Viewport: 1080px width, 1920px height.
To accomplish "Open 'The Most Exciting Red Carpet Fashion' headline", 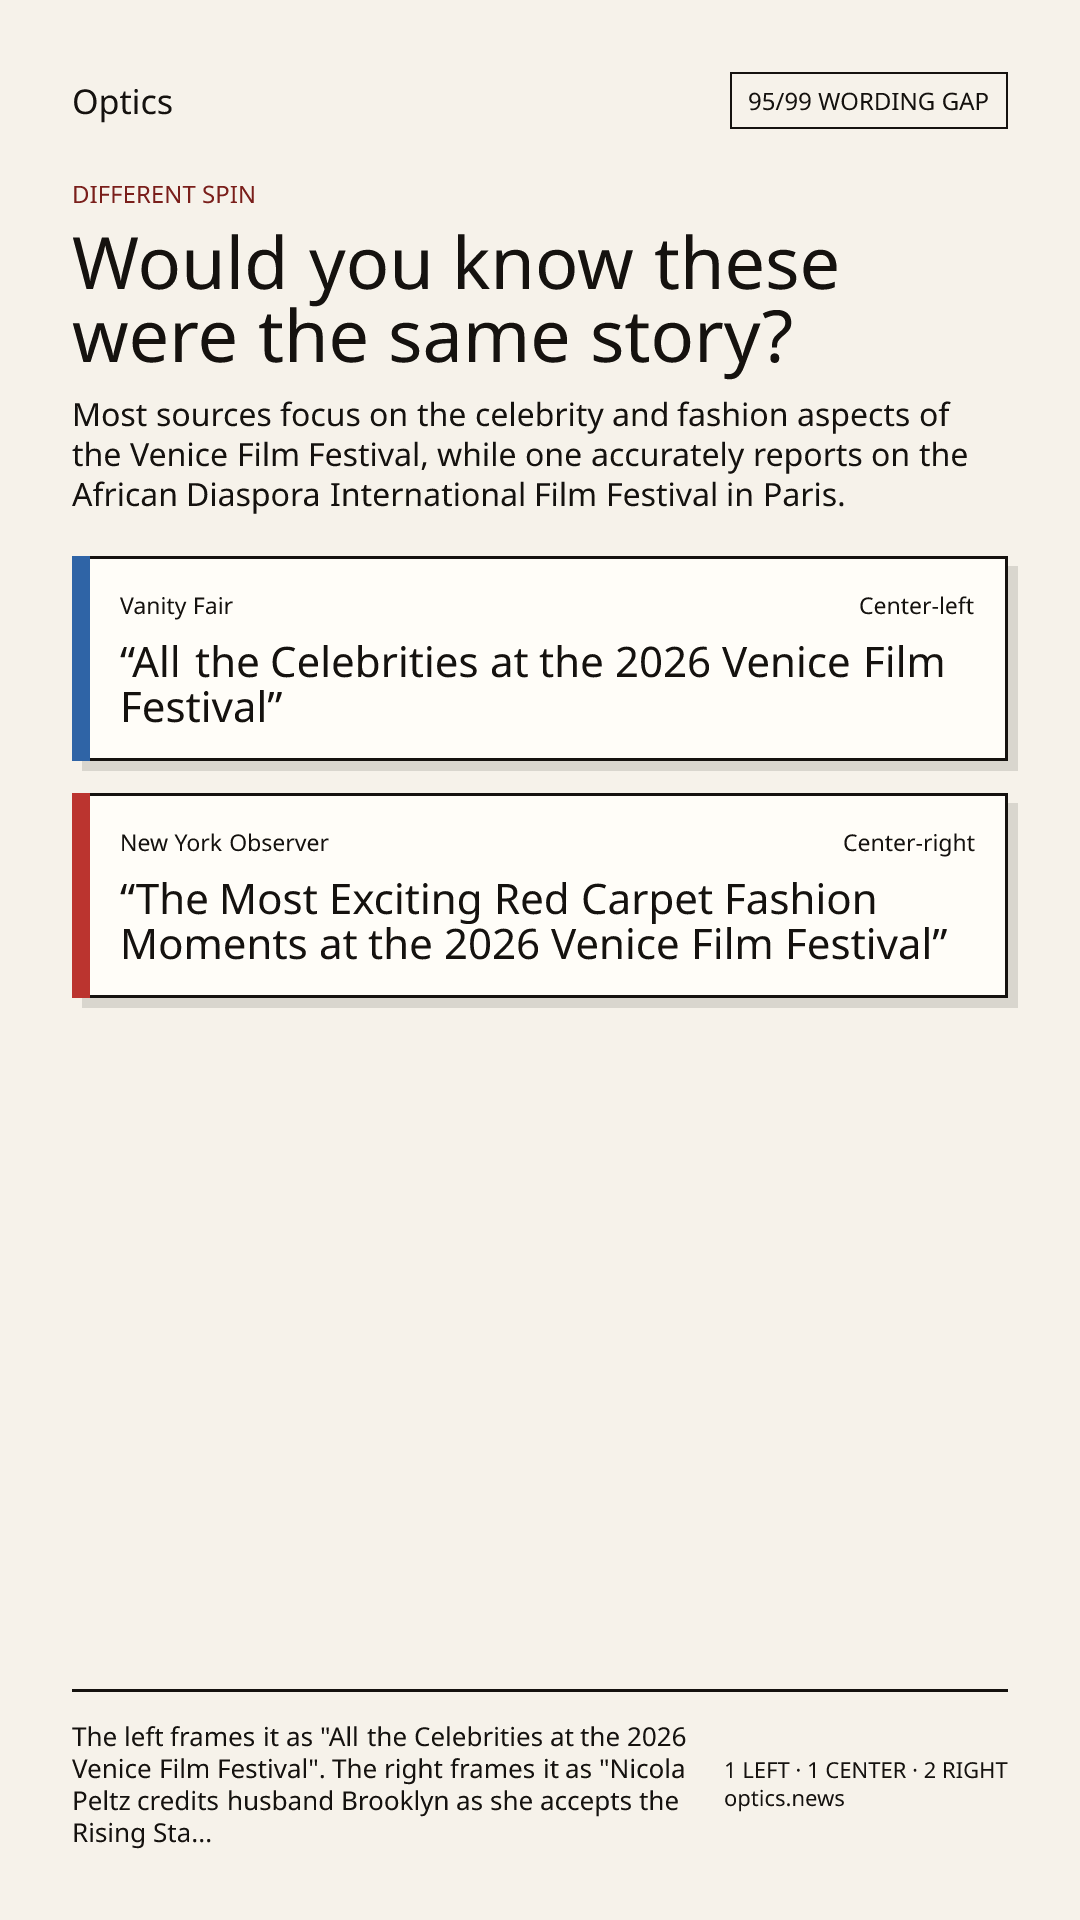I will coord(534,922).
